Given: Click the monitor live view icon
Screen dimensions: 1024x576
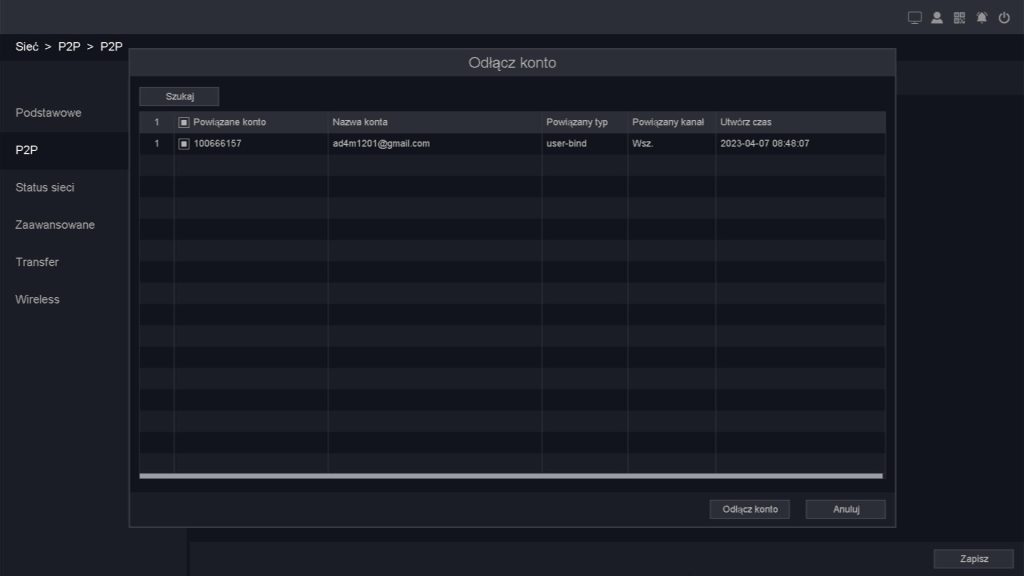Looking at the screenshot, I should (914, 17).
